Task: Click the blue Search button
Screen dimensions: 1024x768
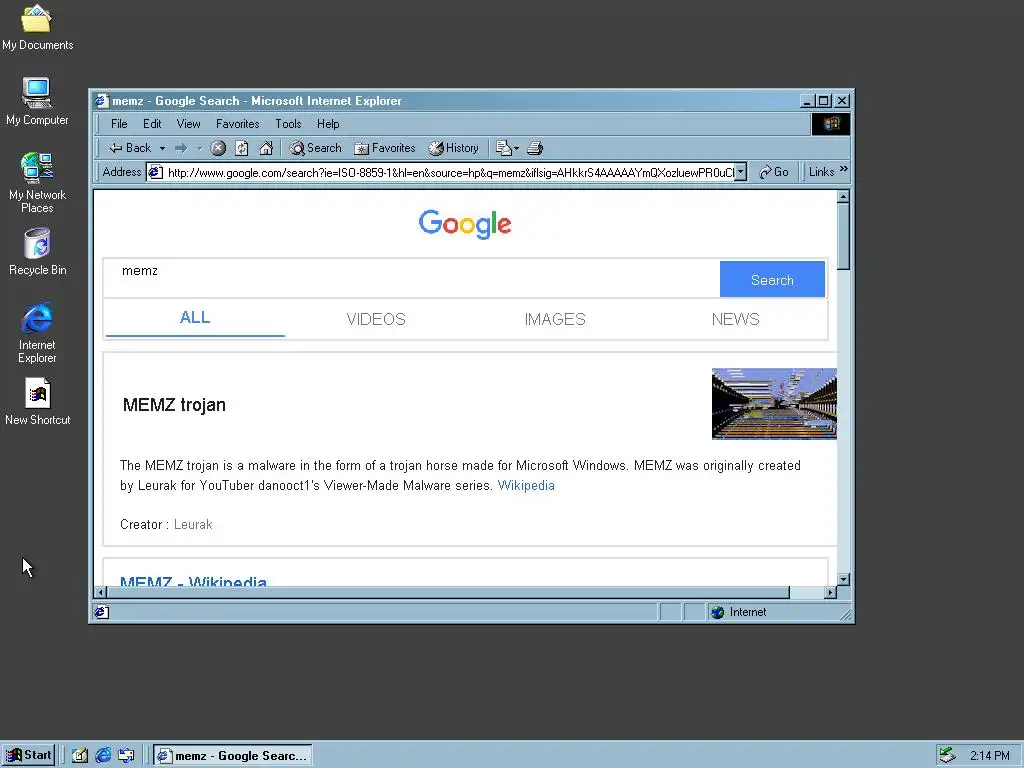Action: pos(772,280)
